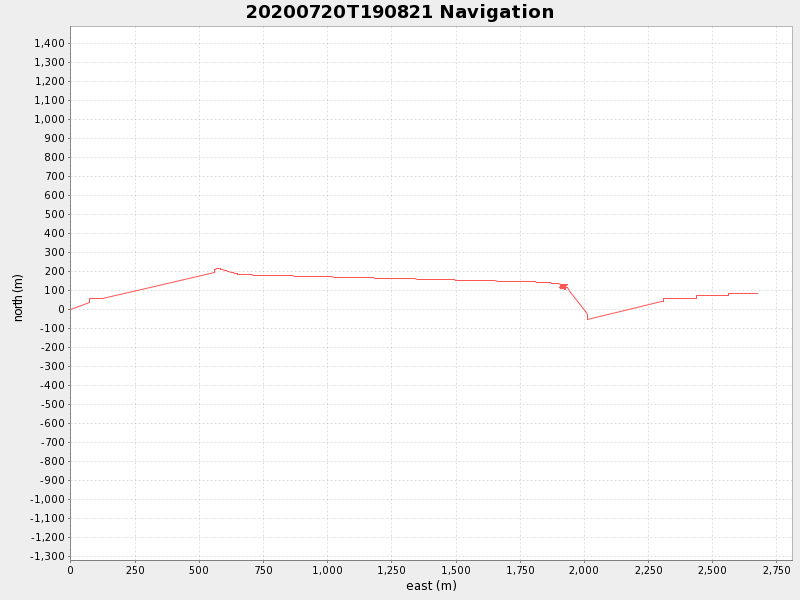Image resolution: width=800 pixels, height=600 pixels.
Task: Click the 1,500 tick label on the east axis
Action: tap(456, 570)
